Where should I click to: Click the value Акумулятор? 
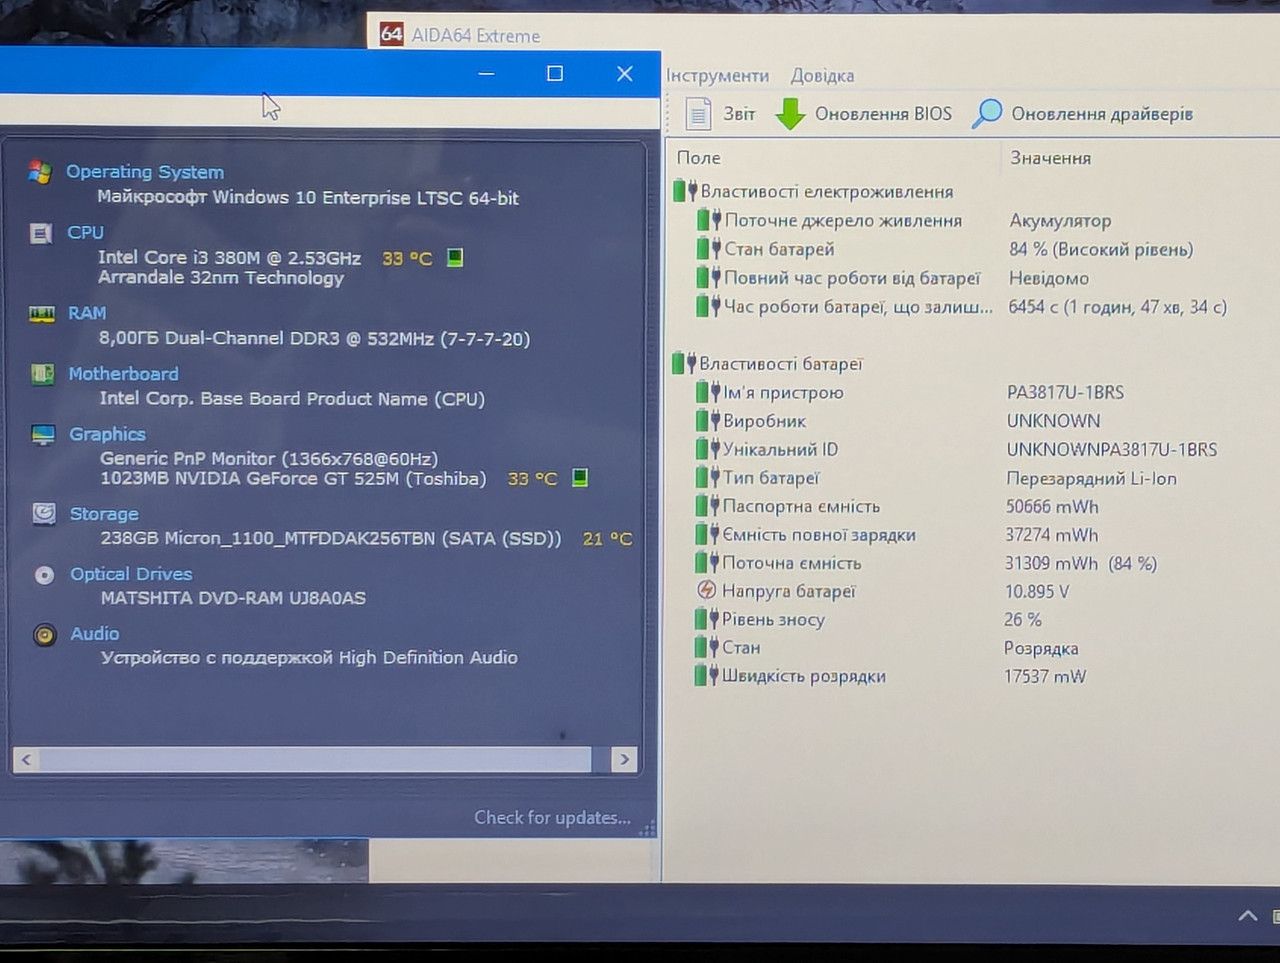(x=1060, y=220)
